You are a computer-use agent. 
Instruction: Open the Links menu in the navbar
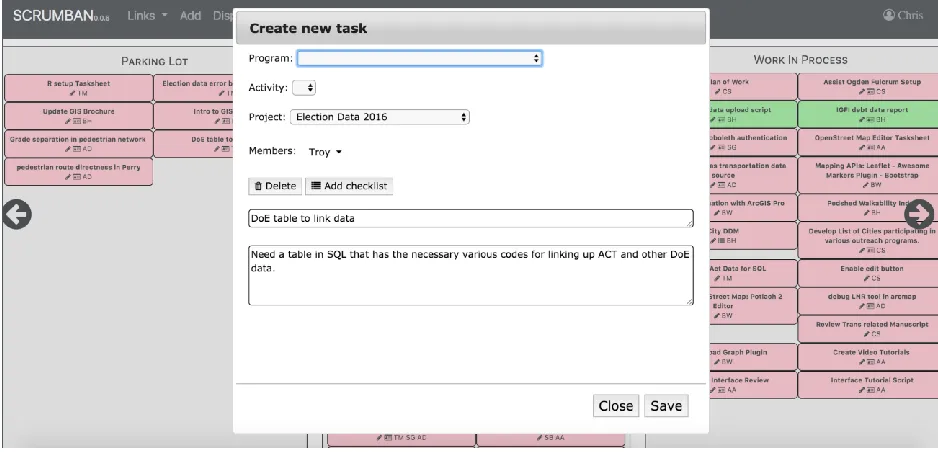pos(147,16)
